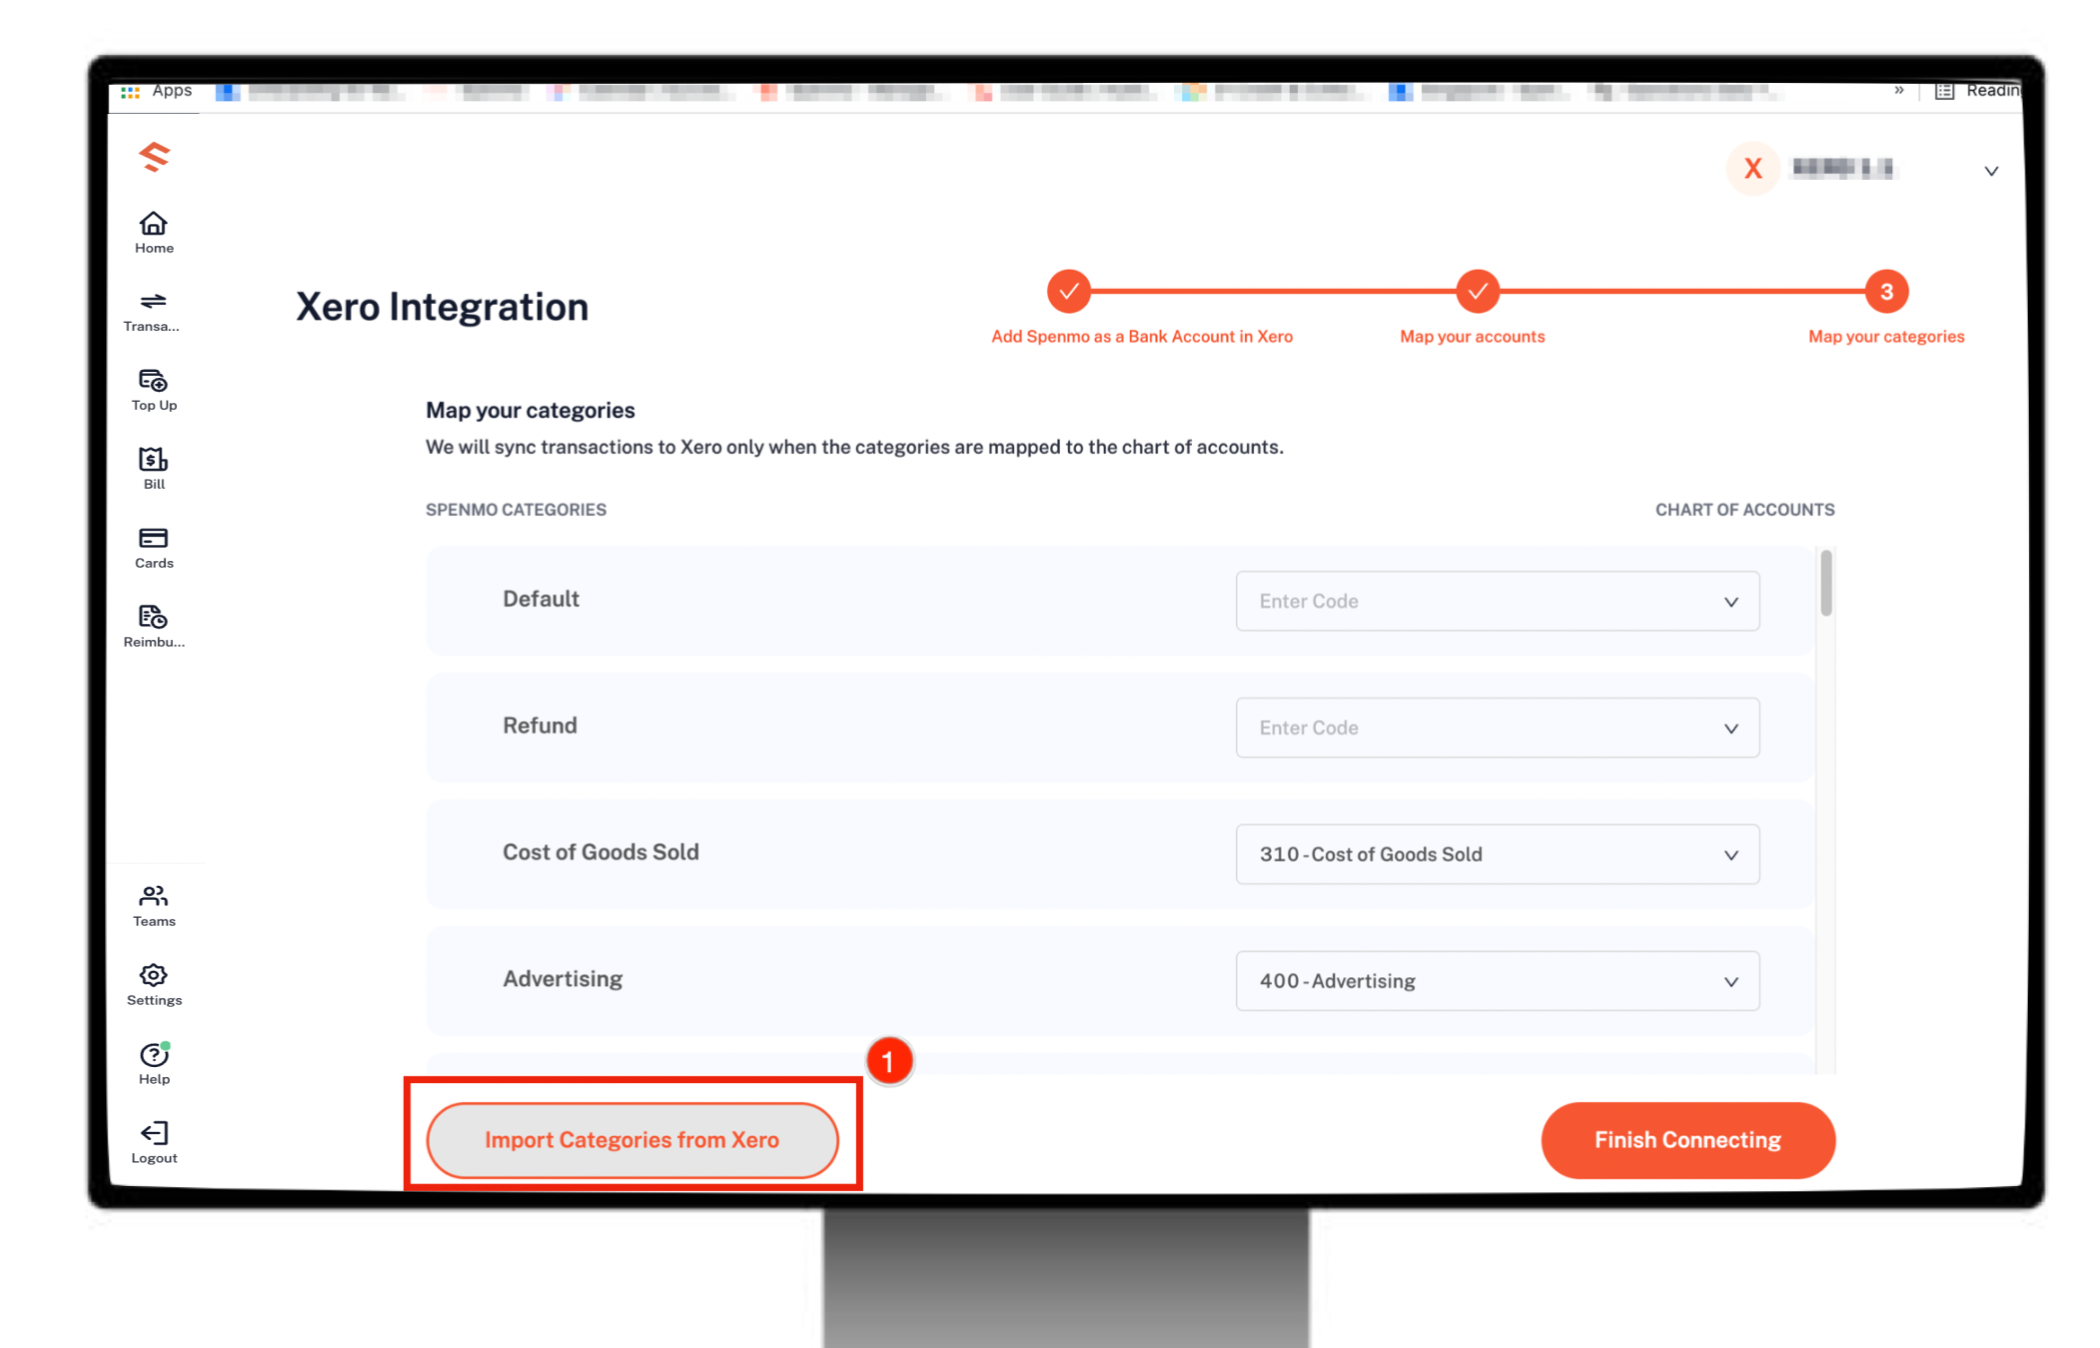Open Settings from the sidebar

pos(154,985)
